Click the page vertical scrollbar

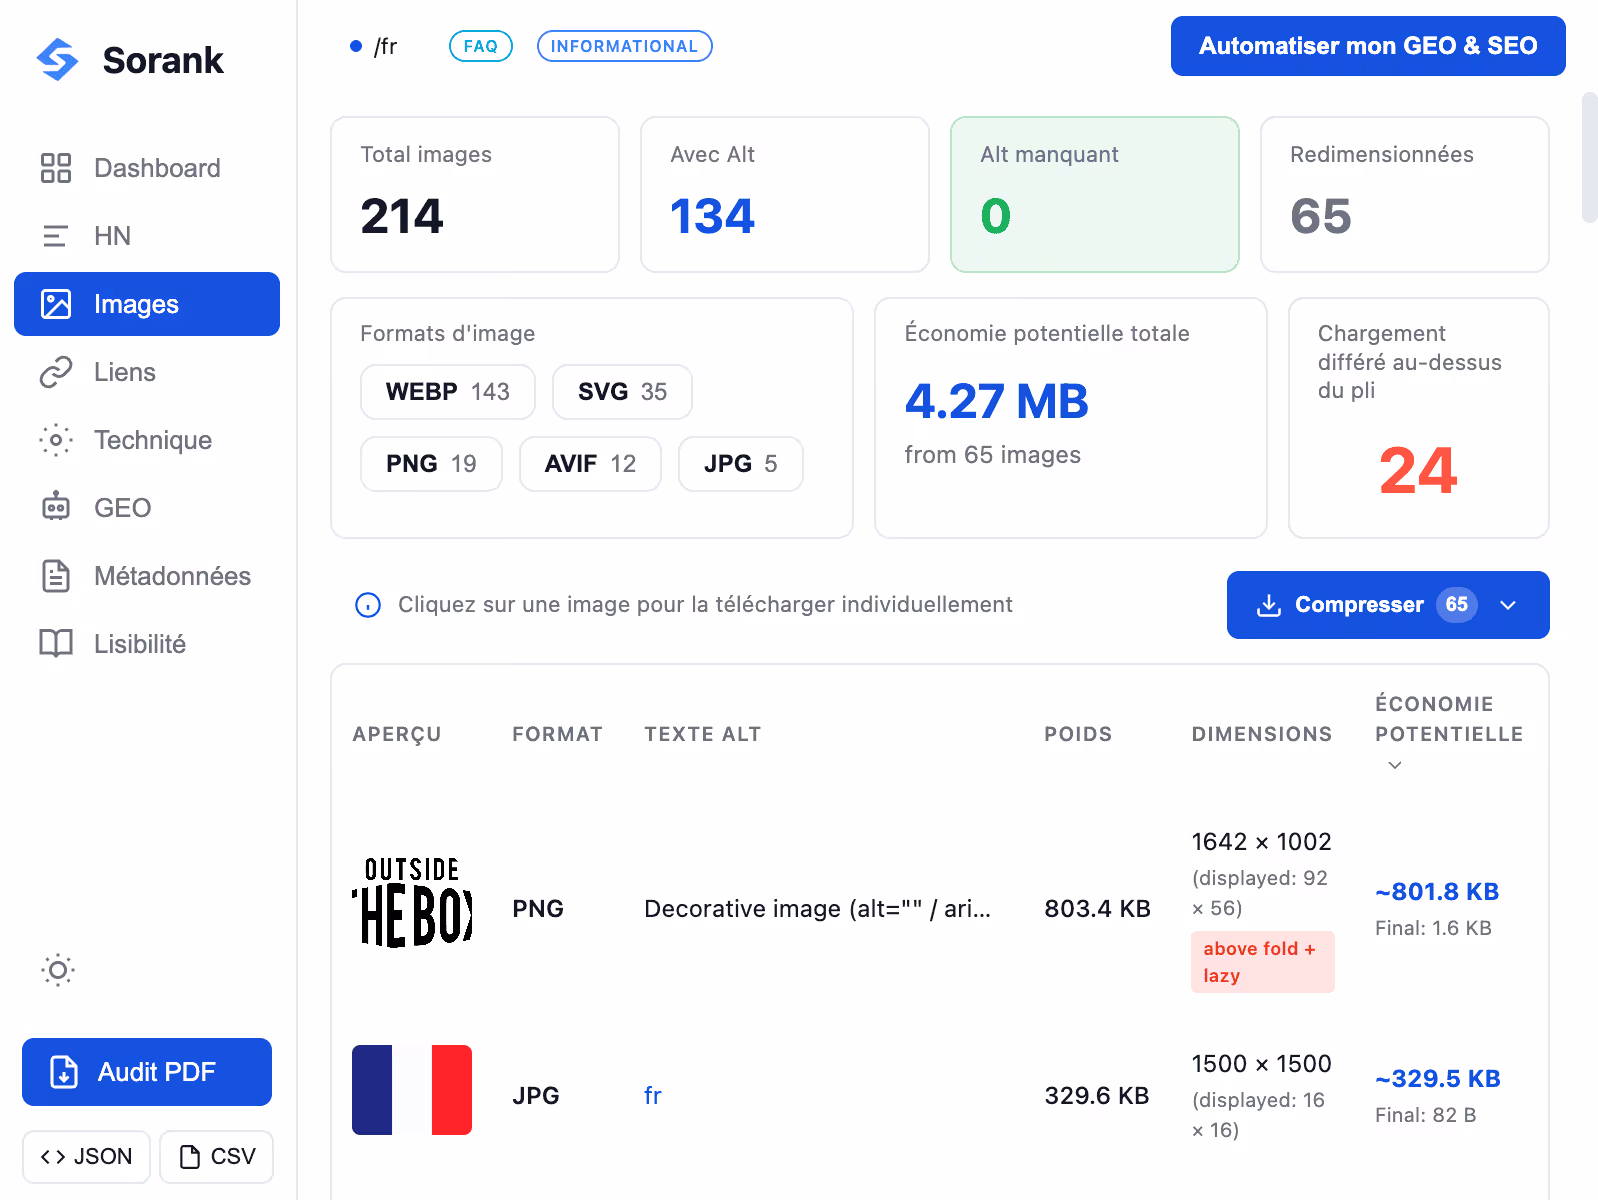click(1589, 157)
